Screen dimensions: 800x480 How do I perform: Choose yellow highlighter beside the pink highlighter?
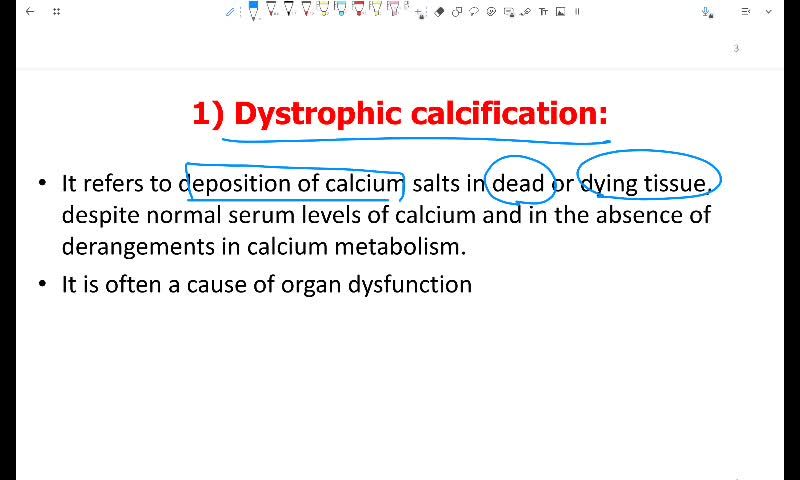[x=376, y=10]
